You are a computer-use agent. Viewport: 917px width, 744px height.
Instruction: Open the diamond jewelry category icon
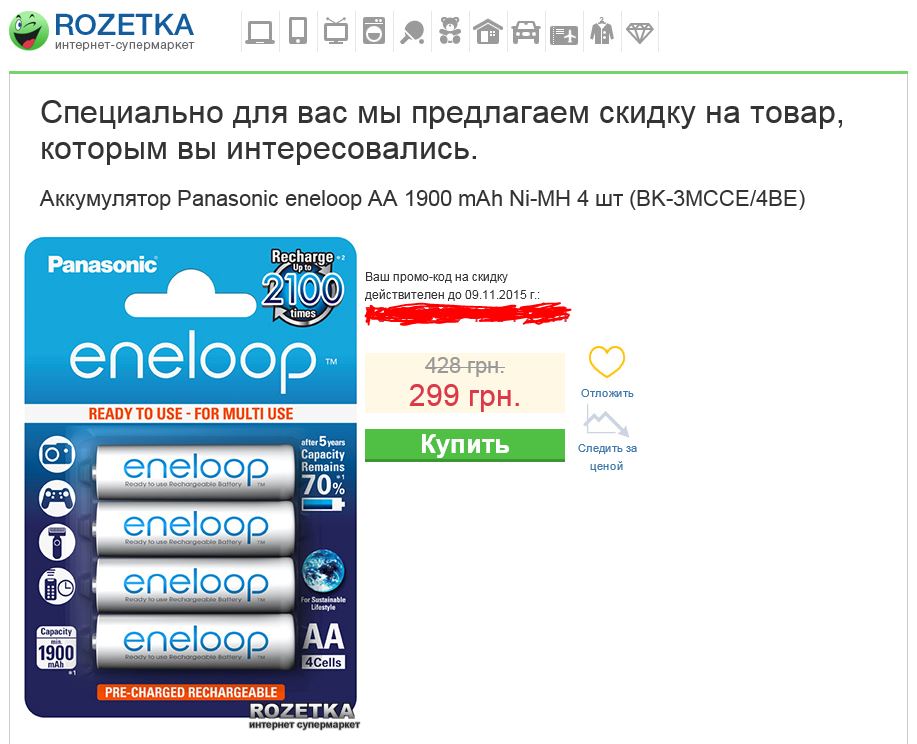pyautogui.click(x=639, y=33)
